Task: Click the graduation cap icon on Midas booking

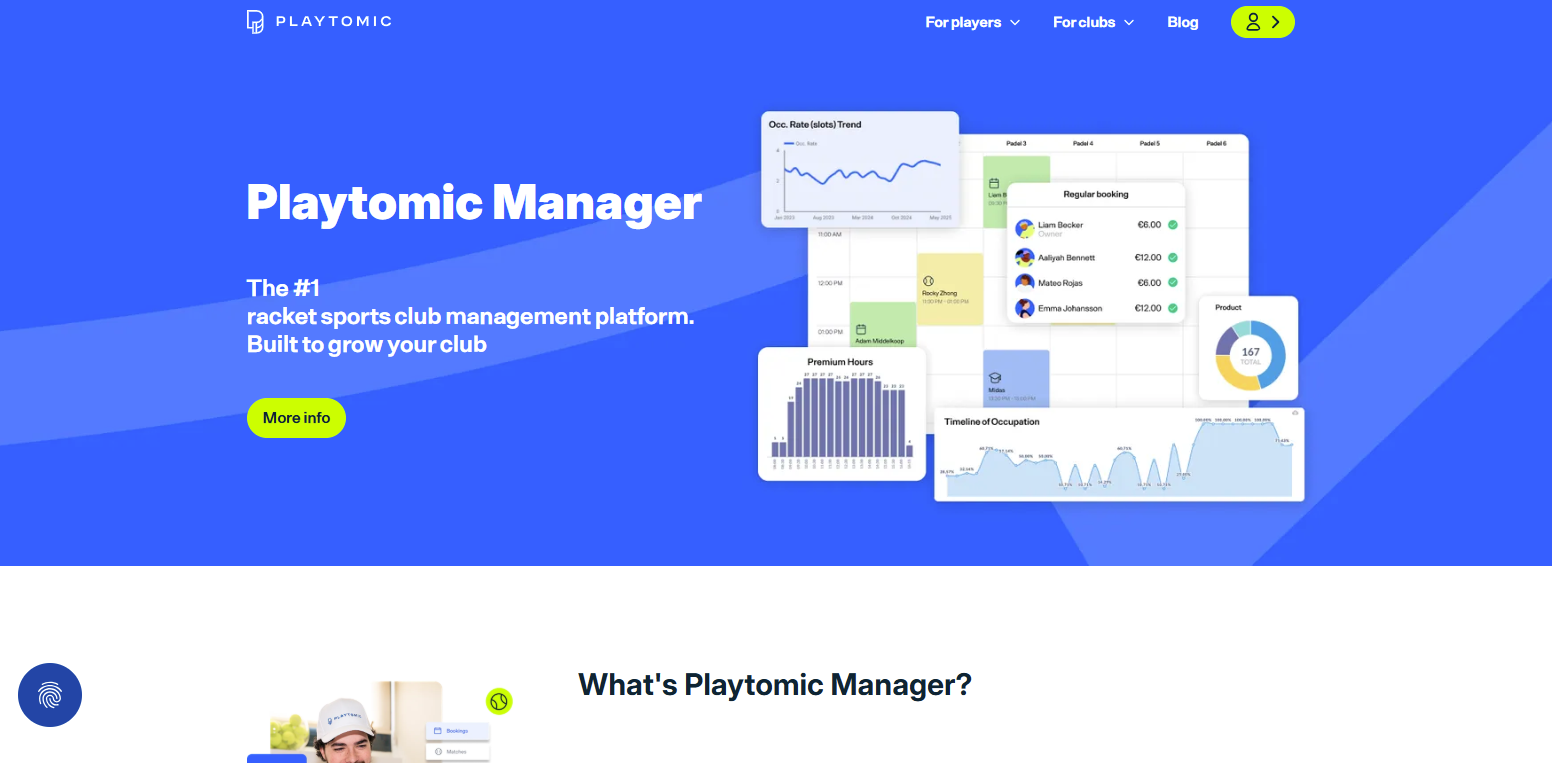Action: 995,378
